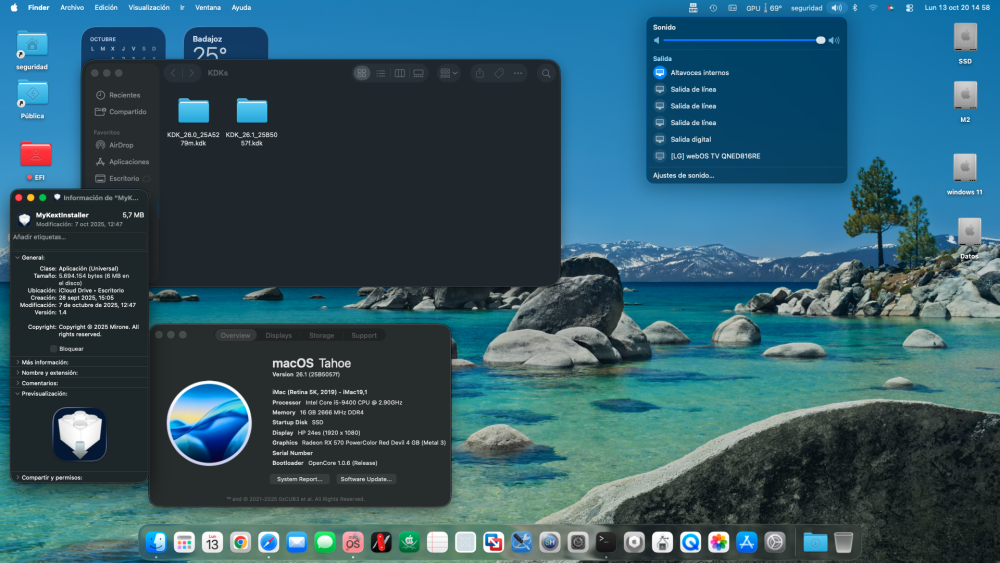Click the tag icon in Finder toolbar
Image resolution: width=1000 pixels, height=563 pixels.
[x=499, y=73]
